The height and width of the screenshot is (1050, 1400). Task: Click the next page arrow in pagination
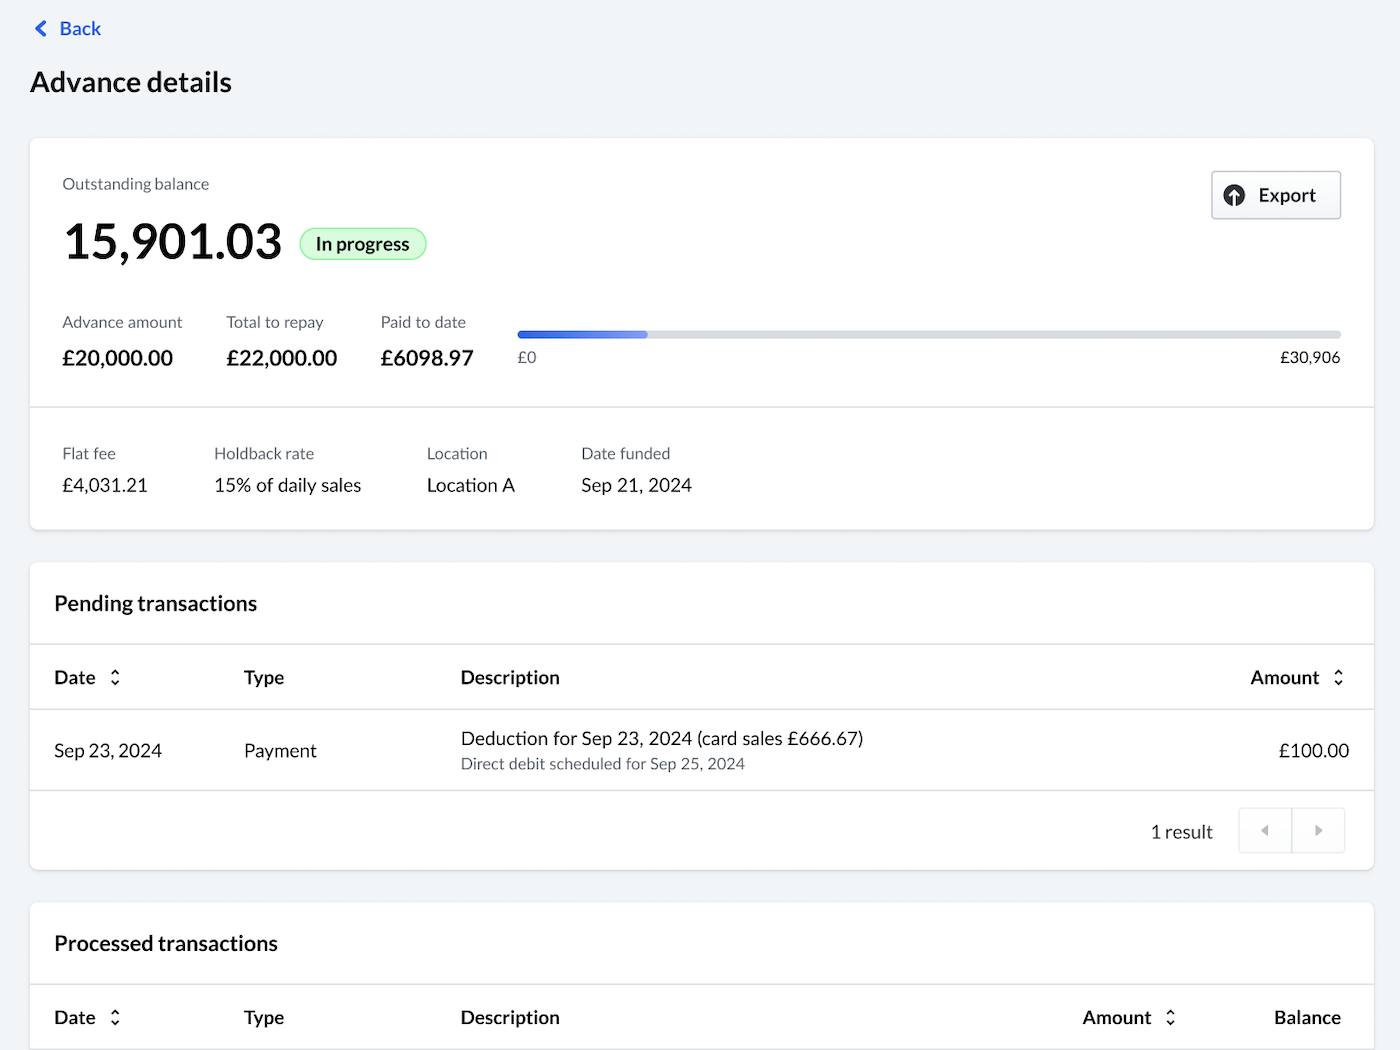pyautogui.click(x=1318, y=830)
